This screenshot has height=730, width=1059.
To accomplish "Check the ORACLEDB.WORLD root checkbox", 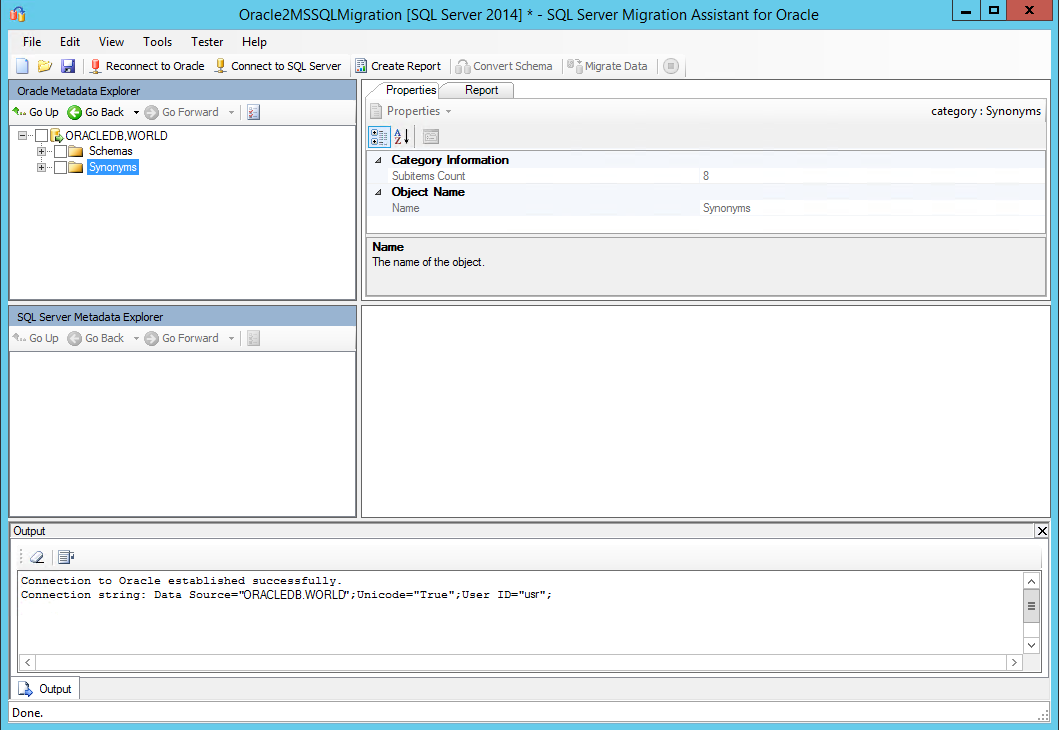I will [x=41, y=136].
